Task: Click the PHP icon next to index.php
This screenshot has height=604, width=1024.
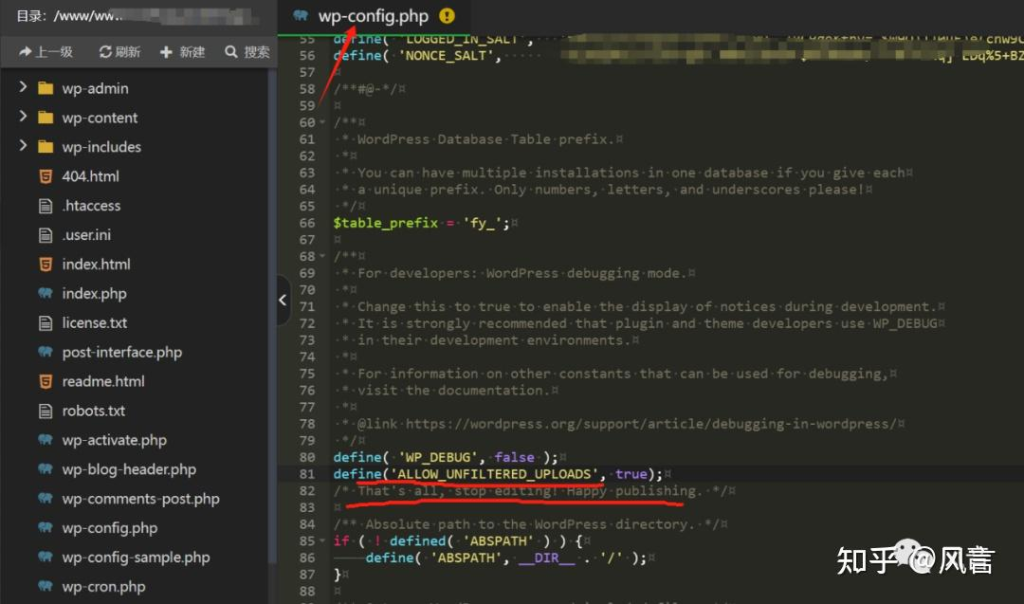Action: pos(44,293)
